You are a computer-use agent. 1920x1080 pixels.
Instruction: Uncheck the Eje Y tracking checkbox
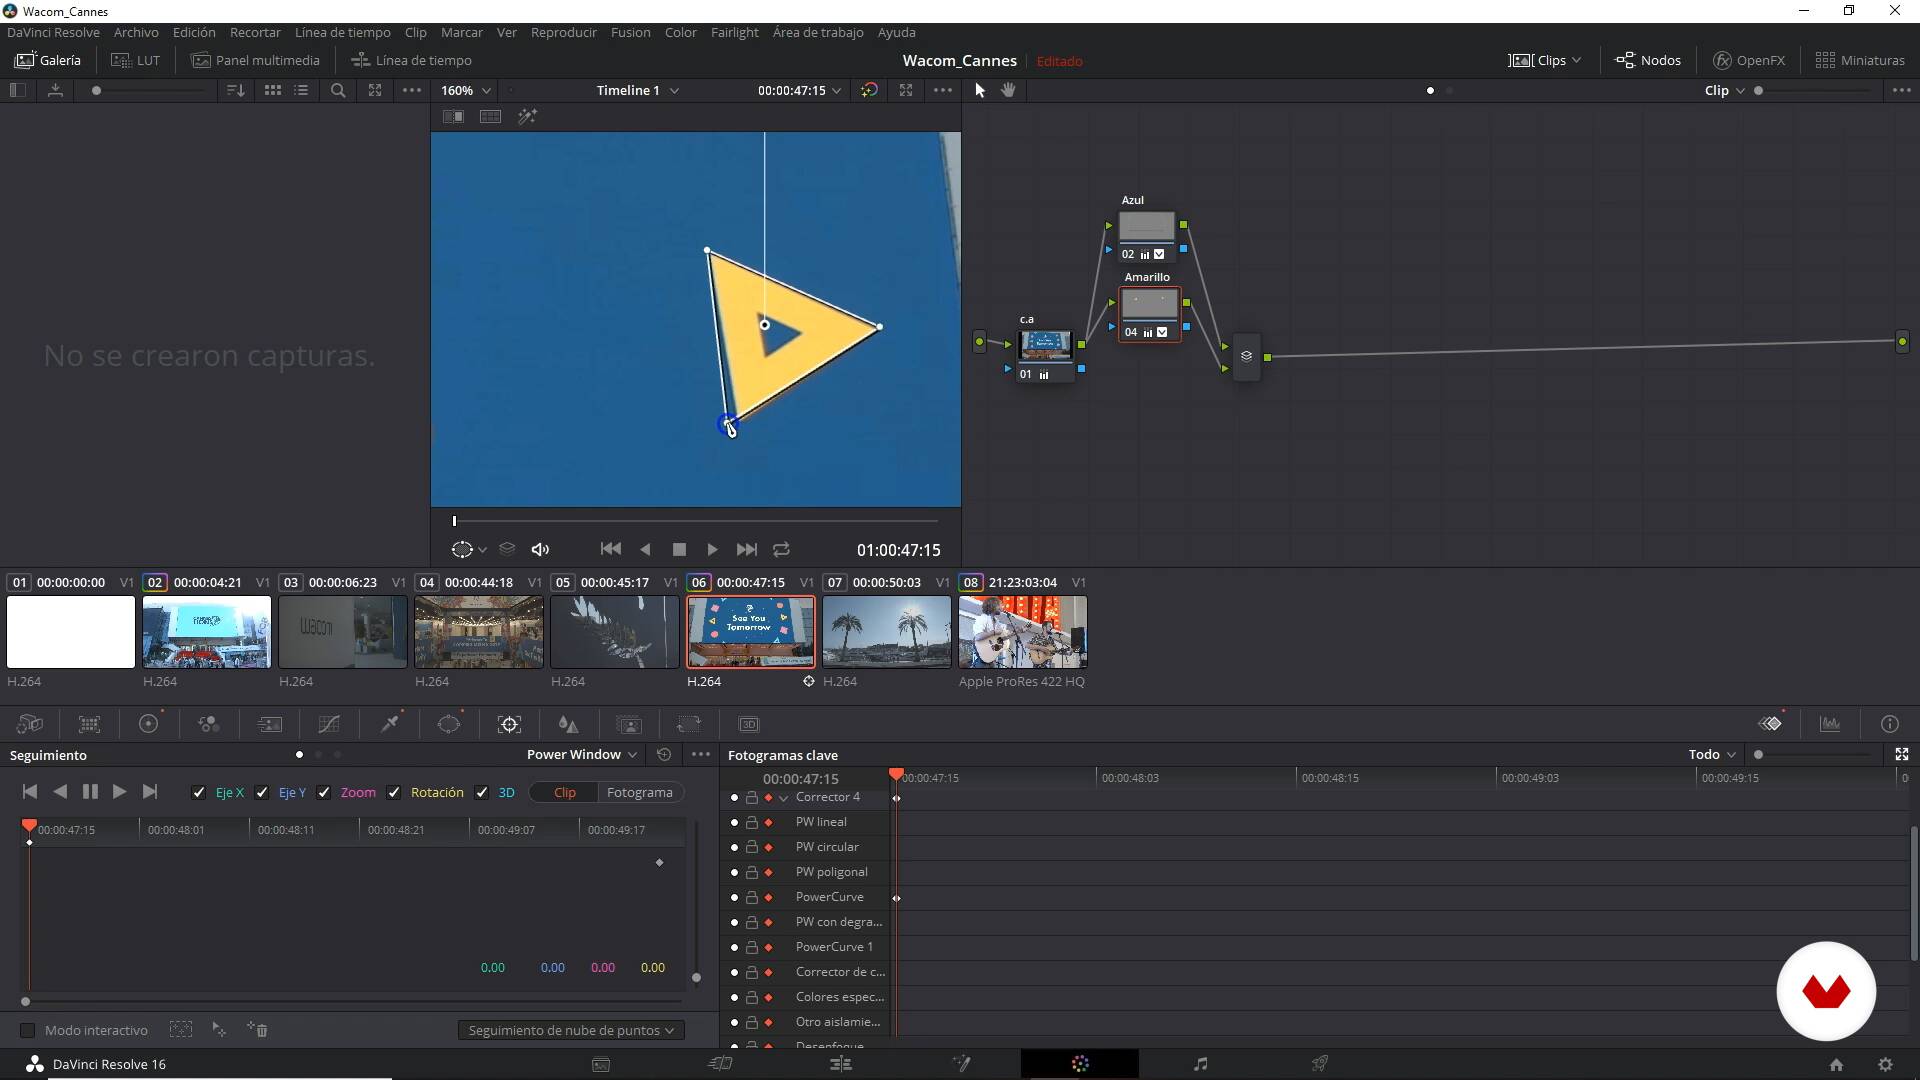click(262, 792)
